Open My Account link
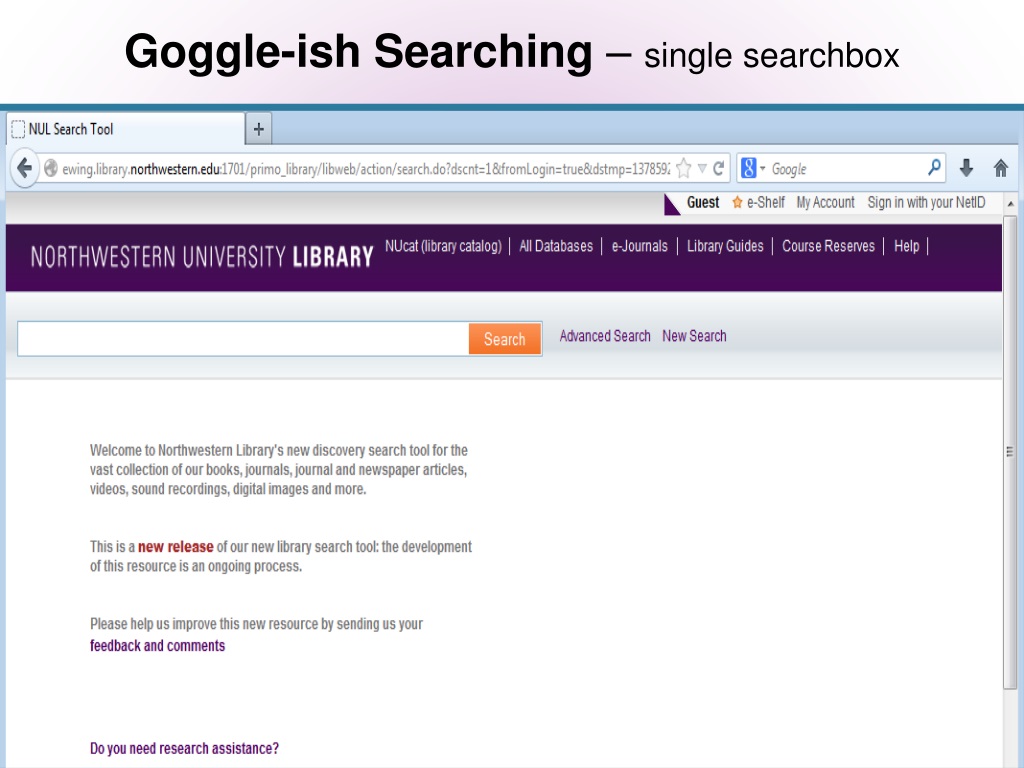This screenshot has width=1024, height=768. 825,202
